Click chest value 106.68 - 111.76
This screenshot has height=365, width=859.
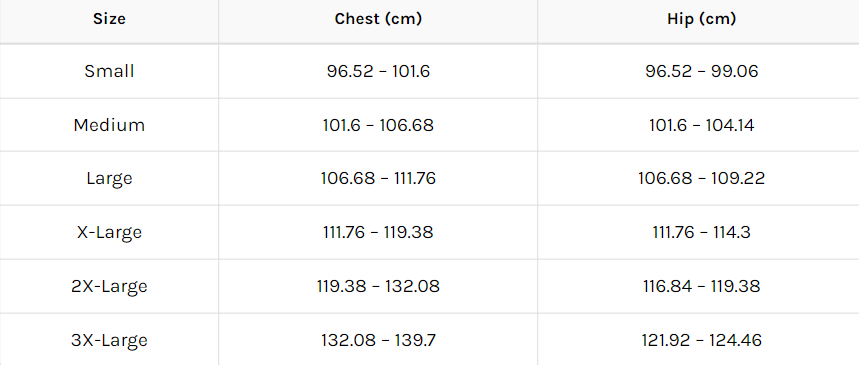(x=378, y=179)
